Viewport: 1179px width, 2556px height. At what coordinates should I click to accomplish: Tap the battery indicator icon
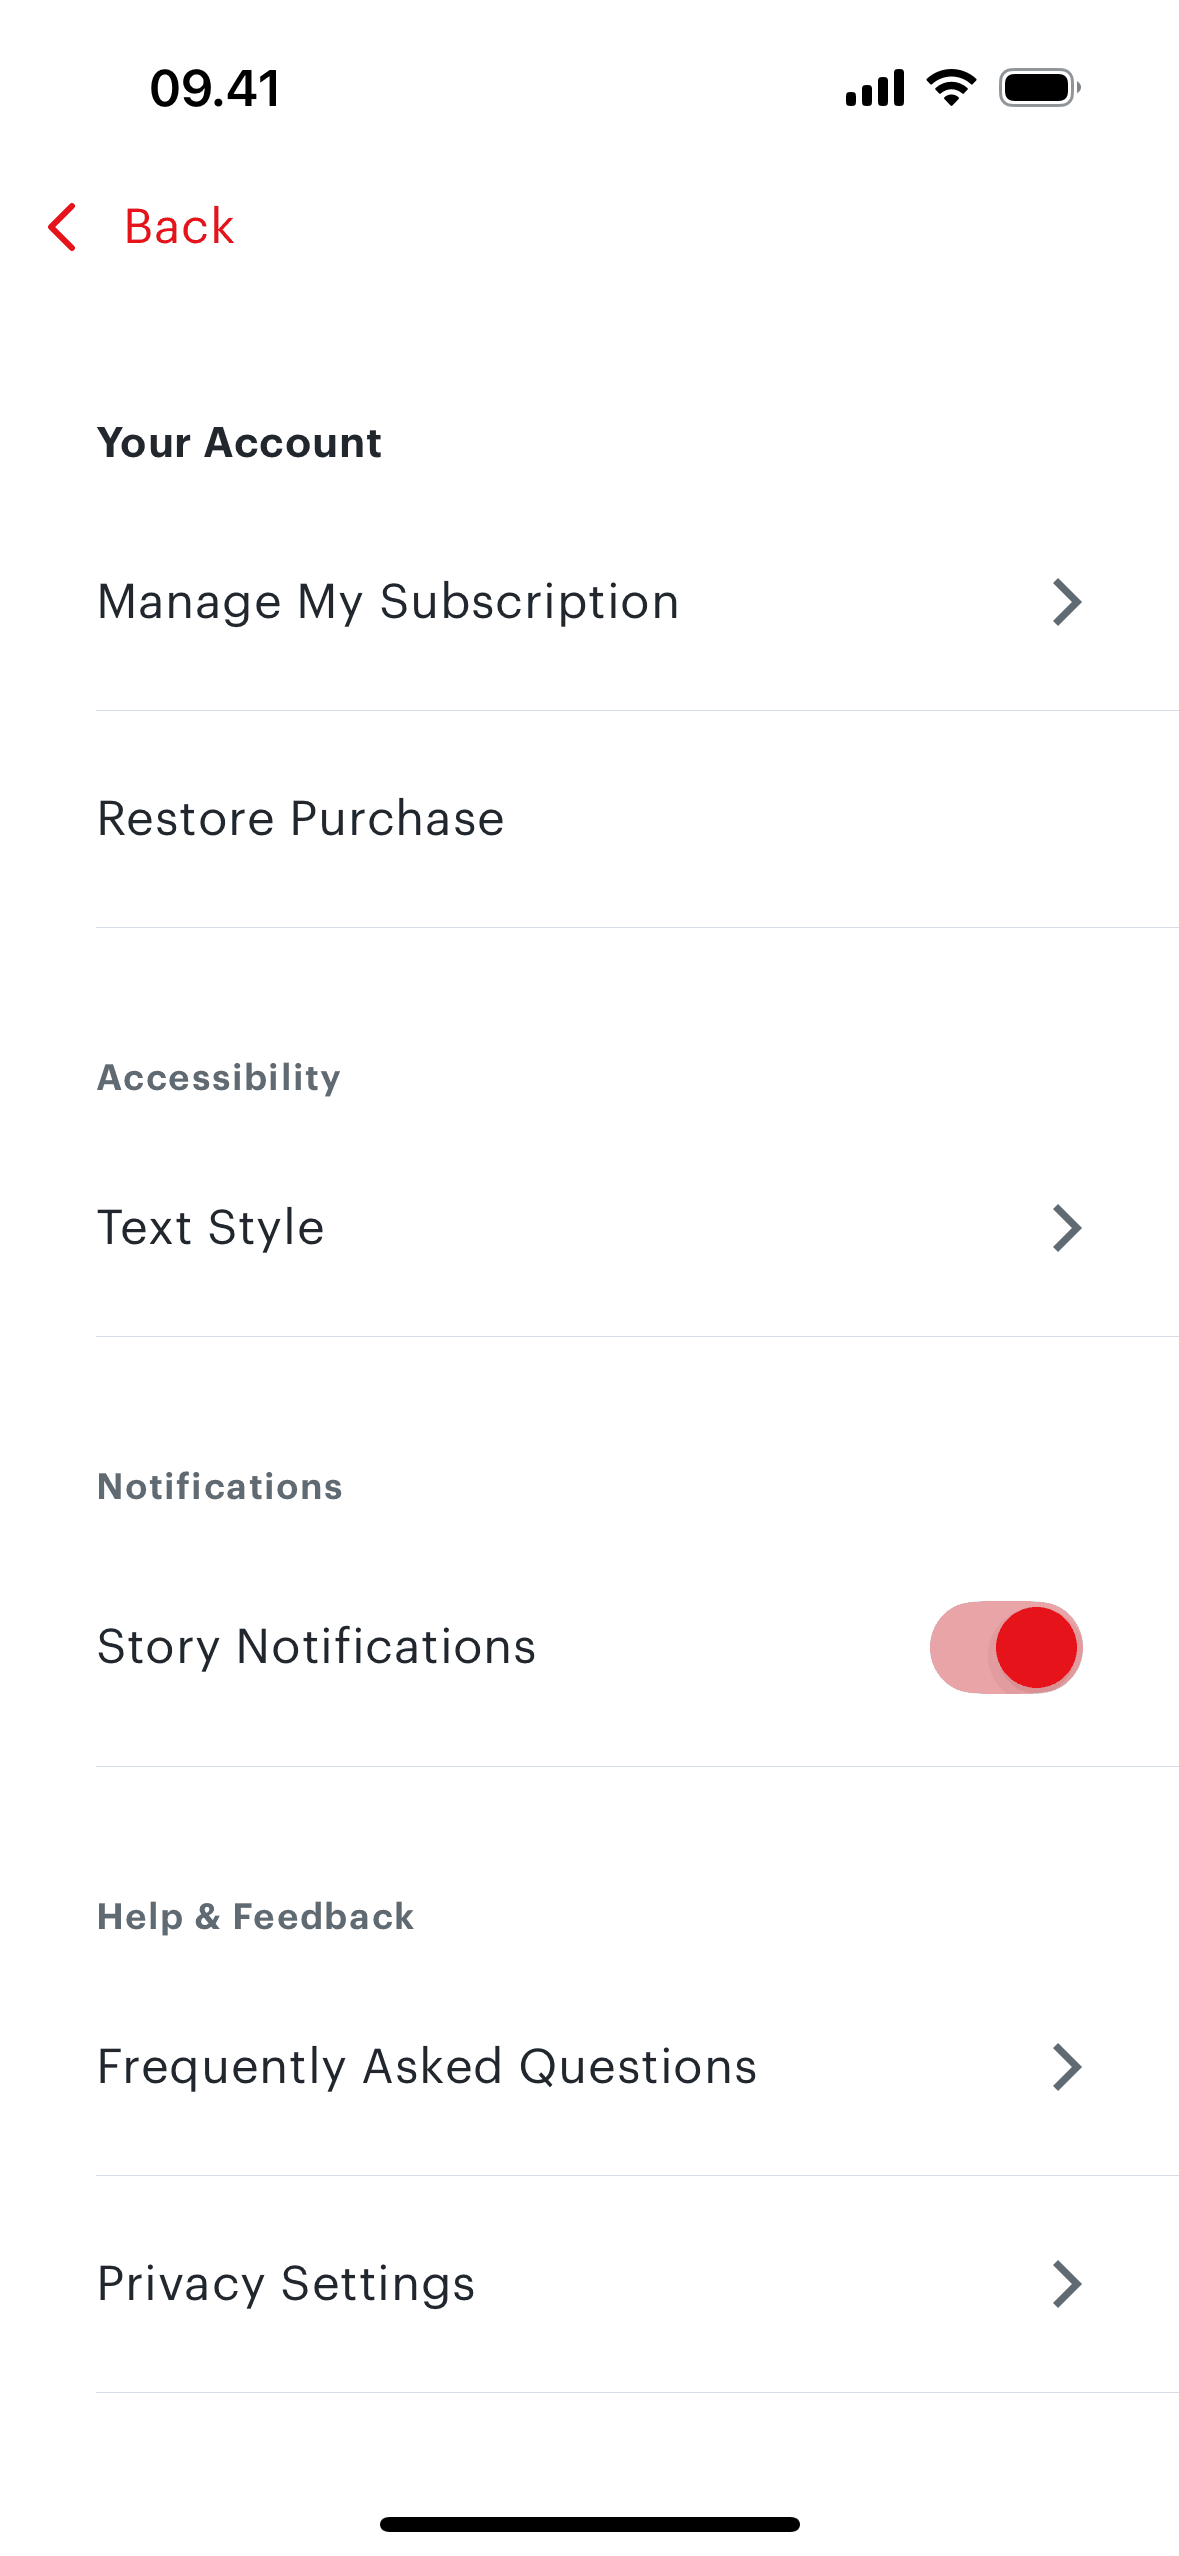tap(1039, 88)
